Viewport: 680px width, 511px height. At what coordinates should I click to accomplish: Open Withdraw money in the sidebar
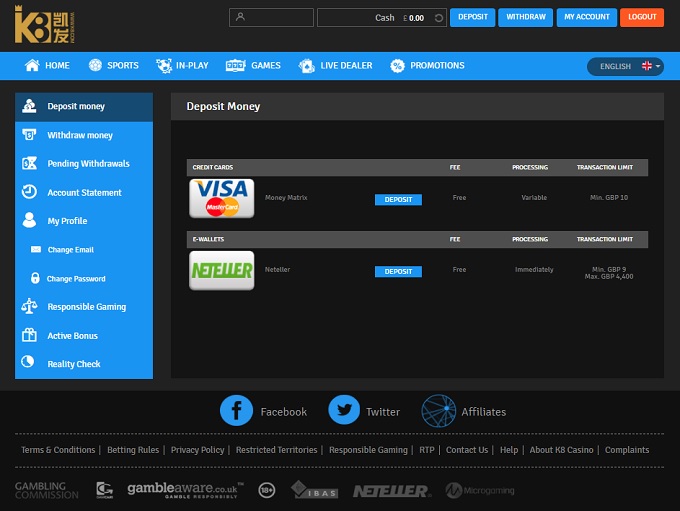point(80,135)
